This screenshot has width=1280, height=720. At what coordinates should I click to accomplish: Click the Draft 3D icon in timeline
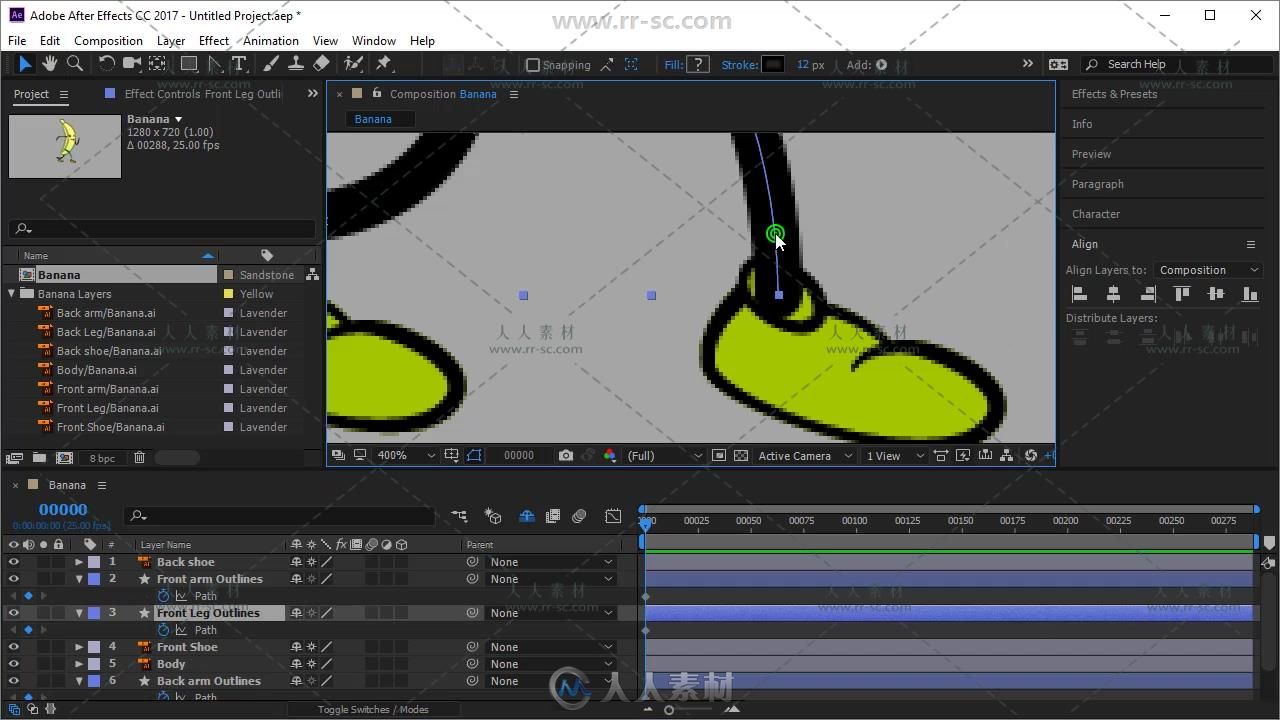pyautogui.click(x=493, y=516)
